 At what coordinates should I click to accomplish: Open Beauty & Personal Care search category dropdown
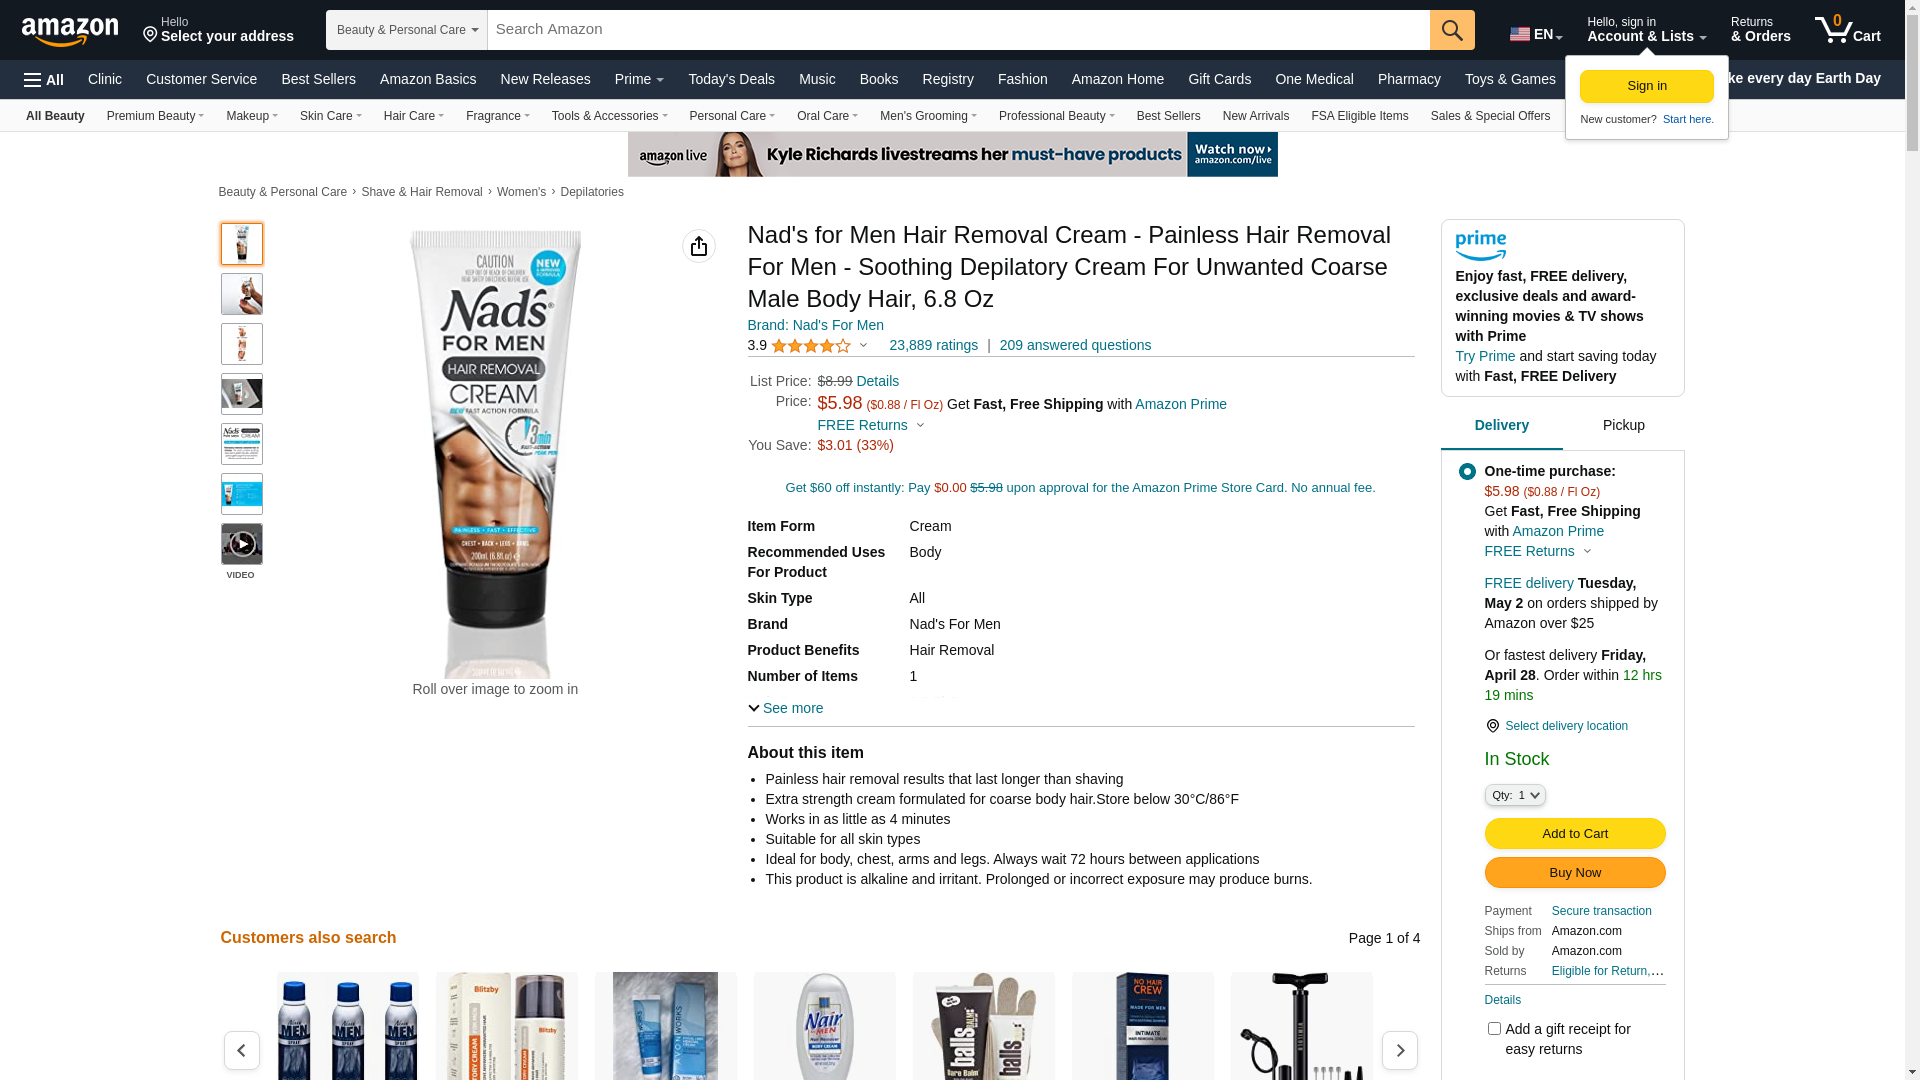pyautogui.click(x=407, y=30)
